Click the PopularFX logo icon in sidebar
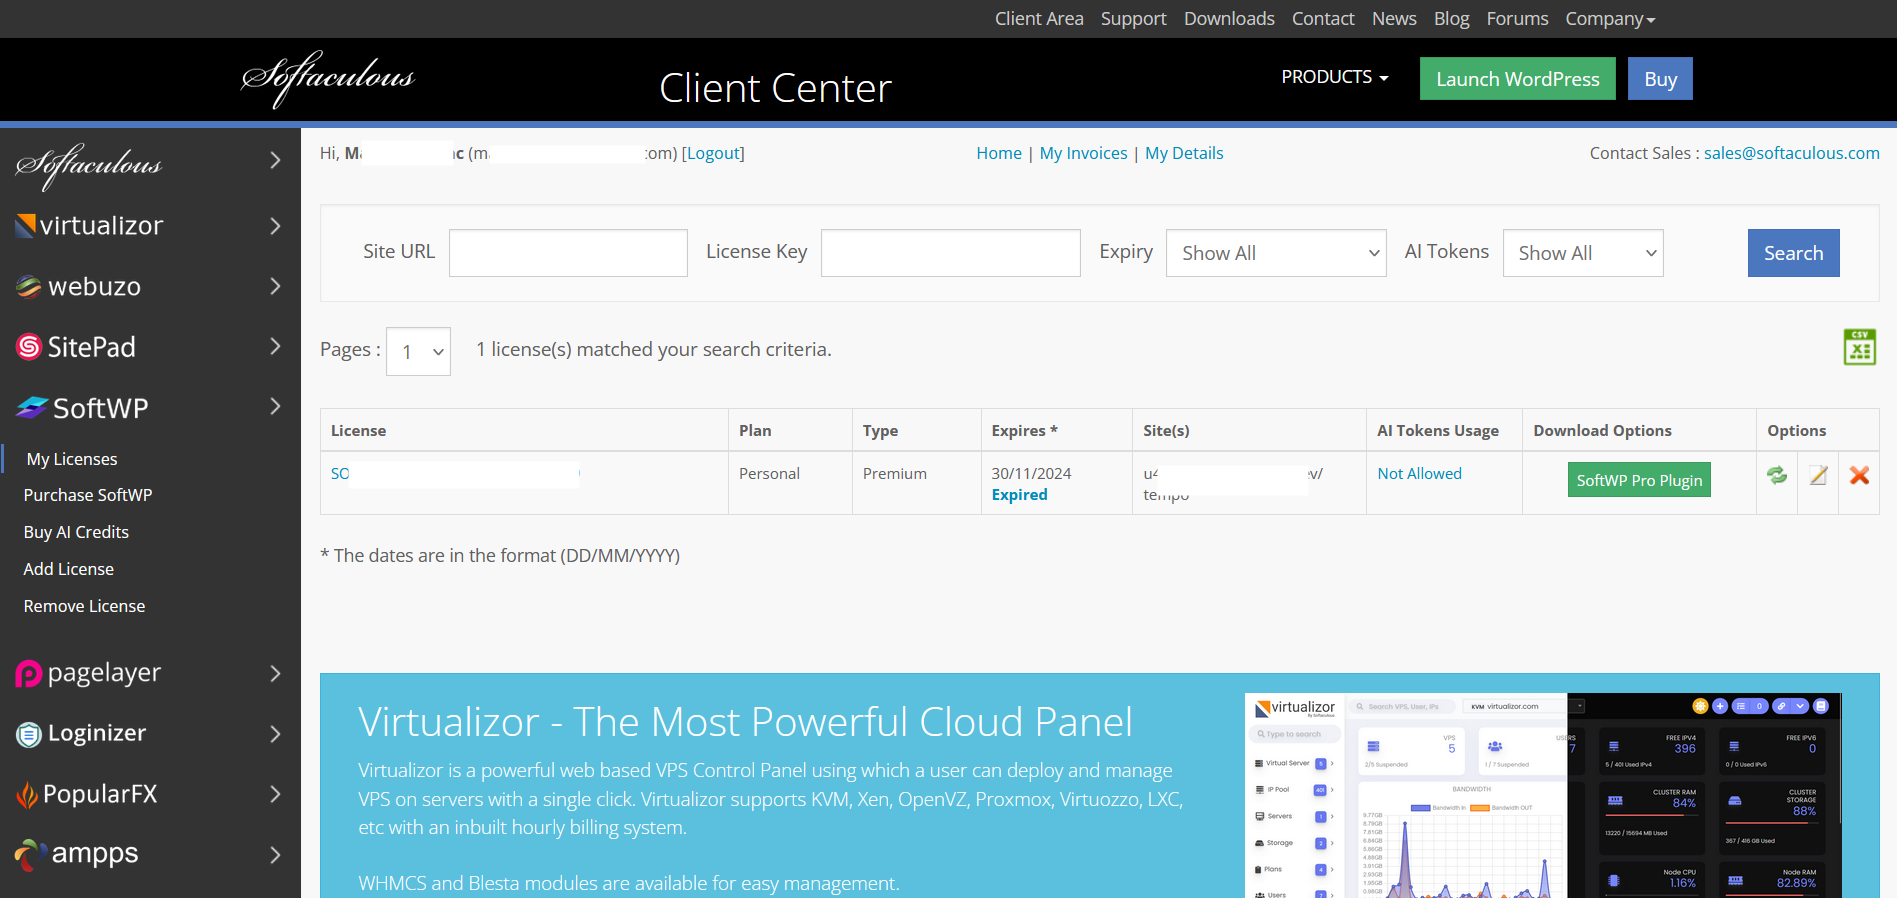Screen dimensions: 1897x898 27,795
